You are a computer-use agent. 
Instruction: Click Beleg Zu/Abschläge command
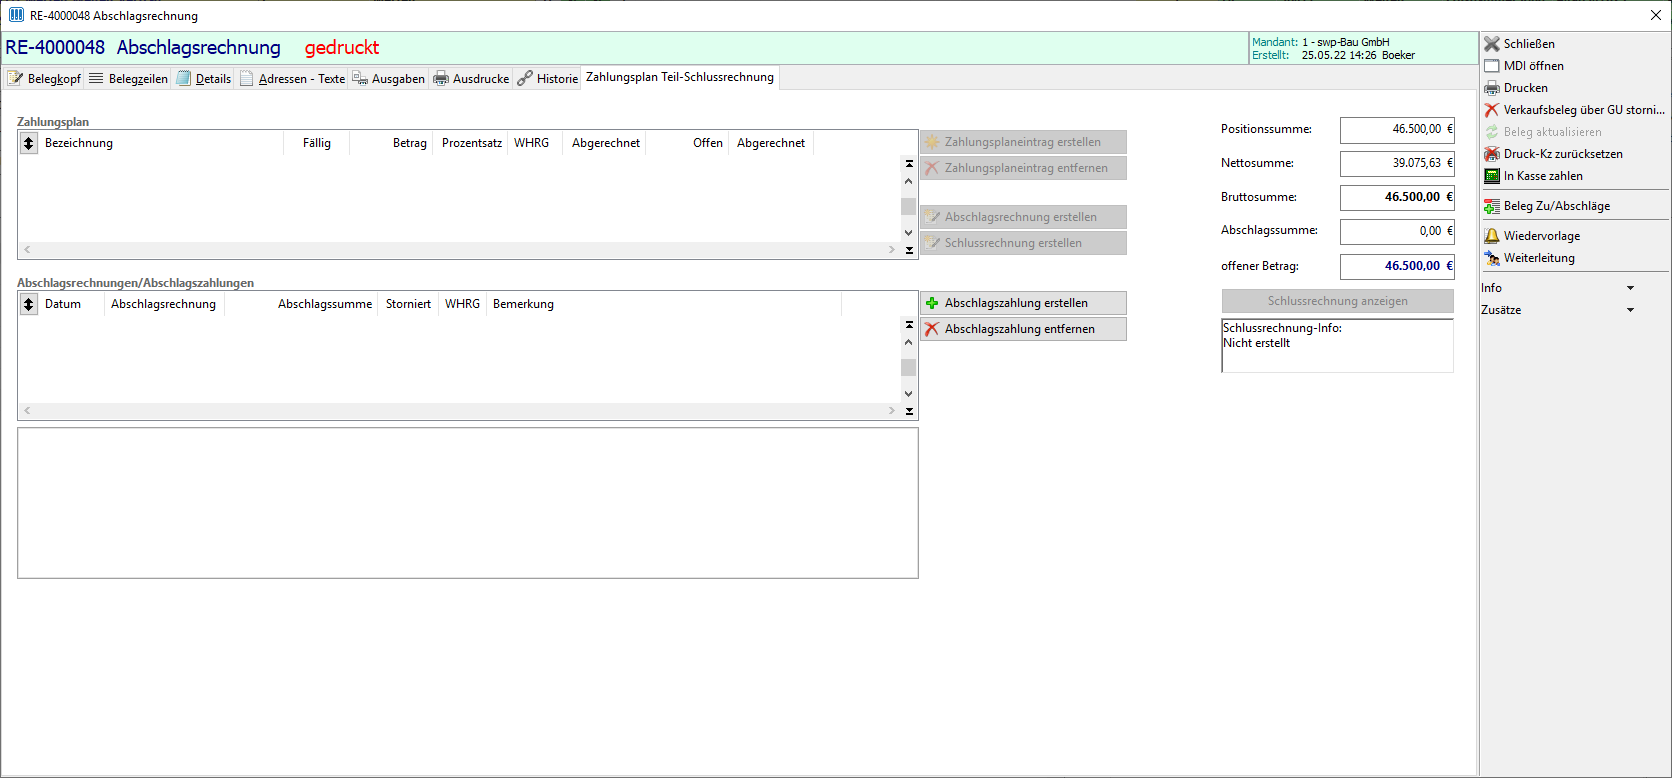pyautogui.click(x=1557, y=206)
